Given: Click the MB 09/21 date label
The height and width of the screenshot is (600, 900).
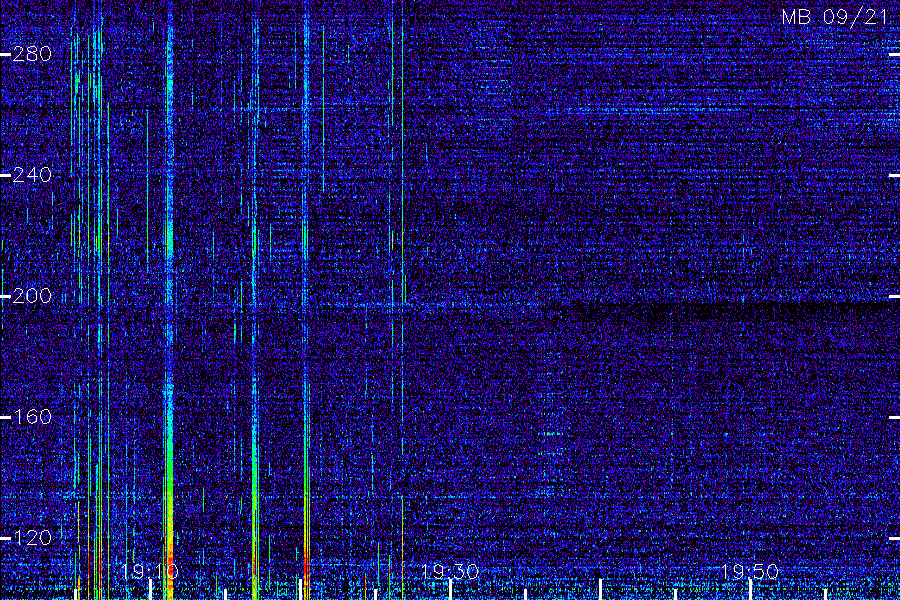Looking at the screenshot, I should tap(835, 17).
